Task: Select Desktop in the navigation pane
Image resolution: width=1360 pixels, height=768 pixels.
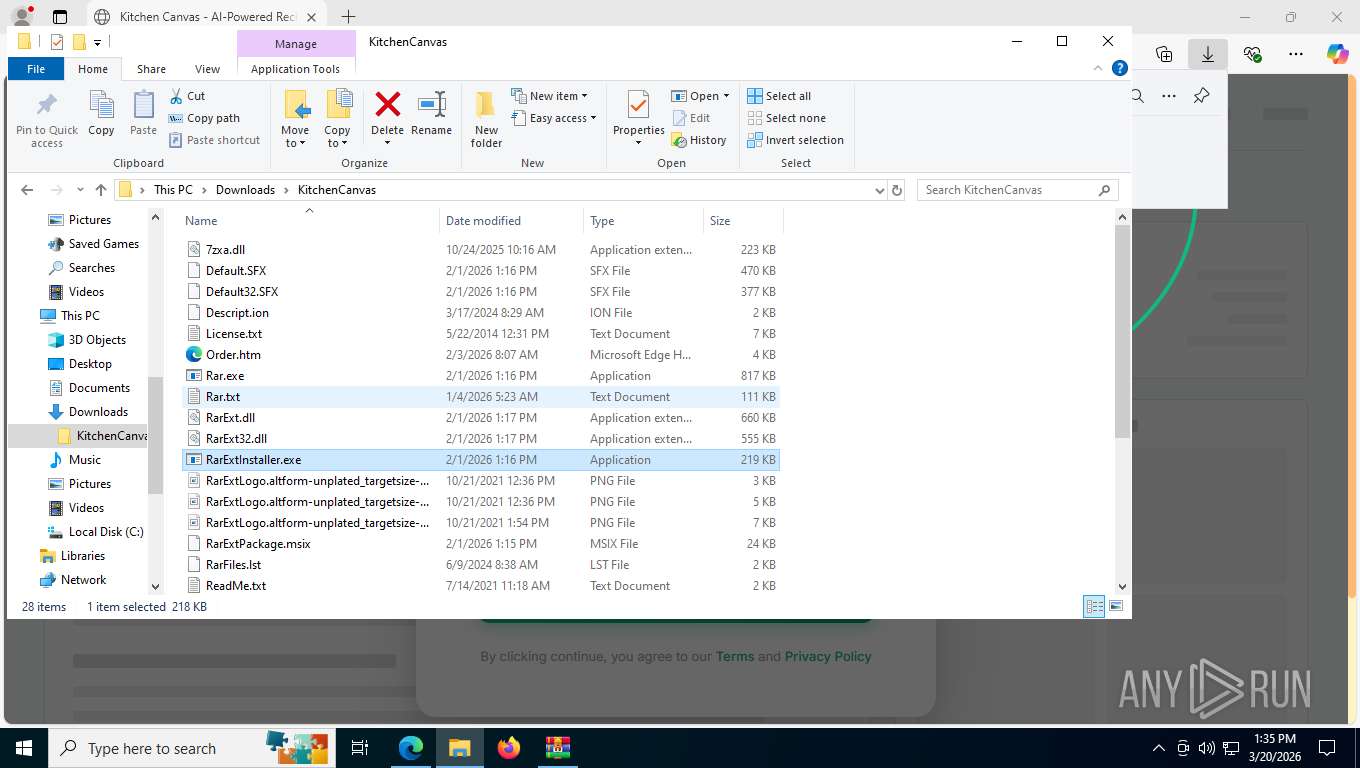Action: pos(90,364)
